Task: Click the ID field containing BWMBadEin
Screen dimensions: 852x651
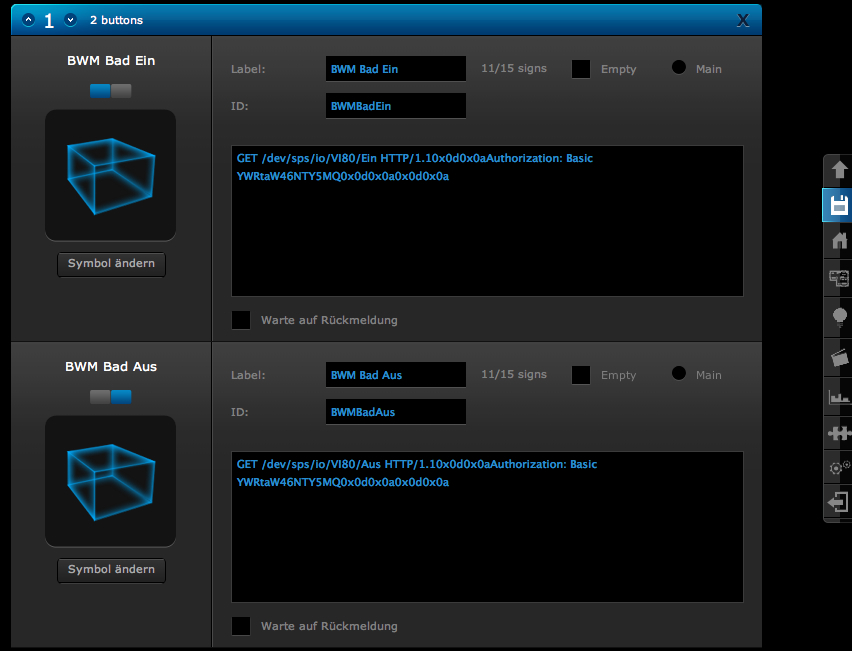Action: coord(396,105)
